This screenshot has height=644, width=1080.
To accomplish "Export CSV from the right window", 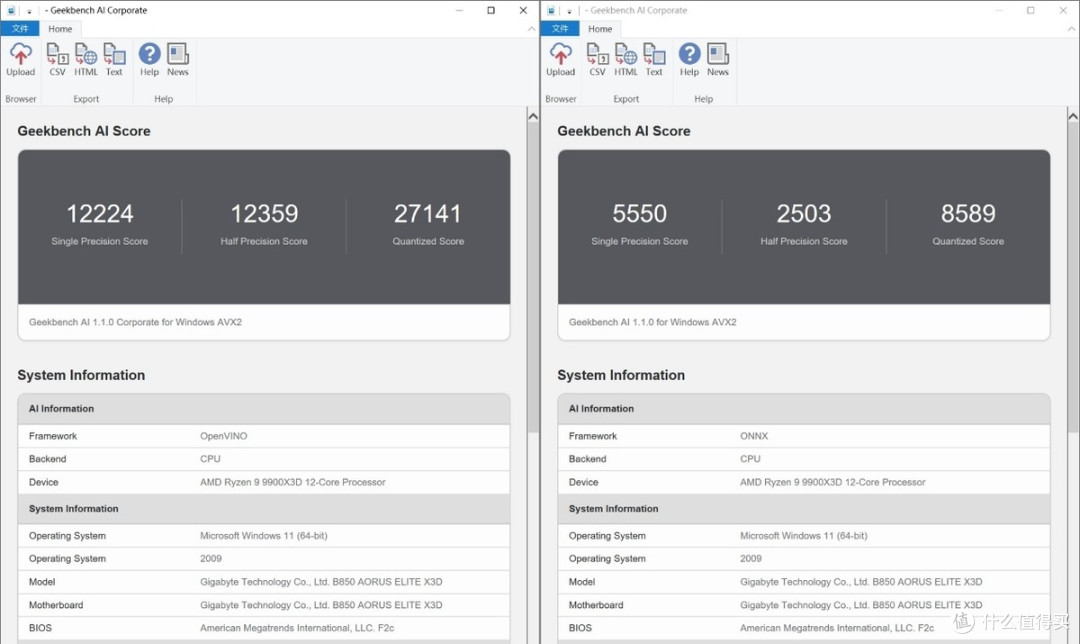I will pyautogui.click(x=597, y=59).
